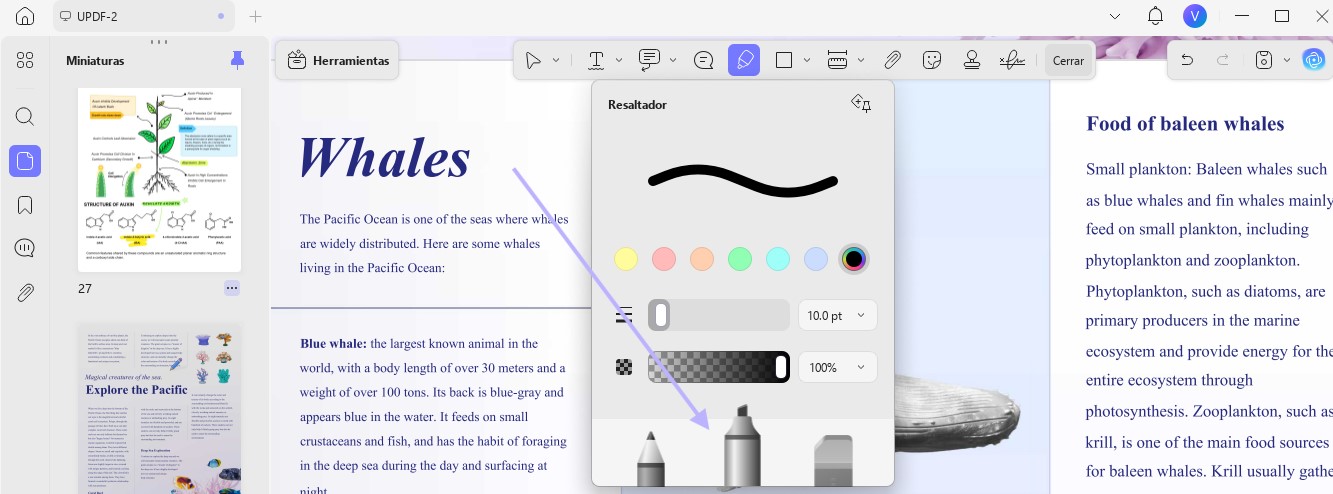The width and height of the screenshot is (1333, 494).
Task: Toggle the active pencil drawing tool
Action: coord(744,60)
